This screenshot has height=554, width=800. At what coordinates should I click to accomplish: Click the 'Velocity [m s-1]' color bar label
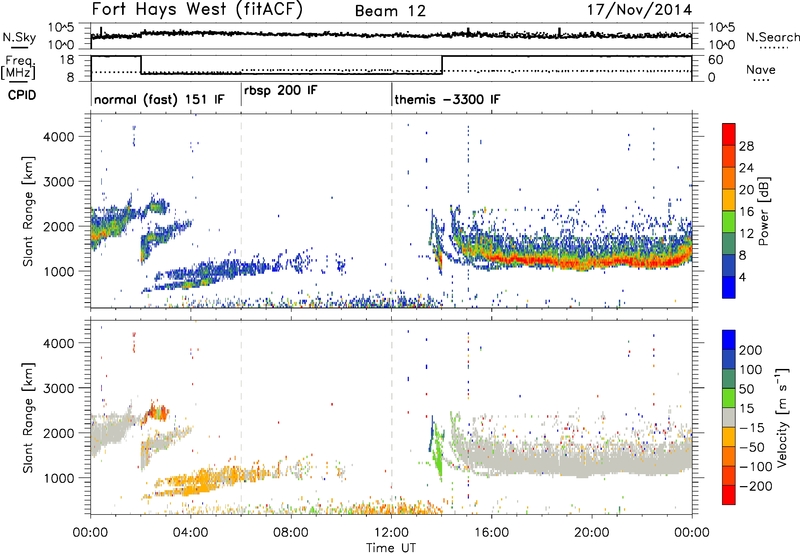(781, 417)
